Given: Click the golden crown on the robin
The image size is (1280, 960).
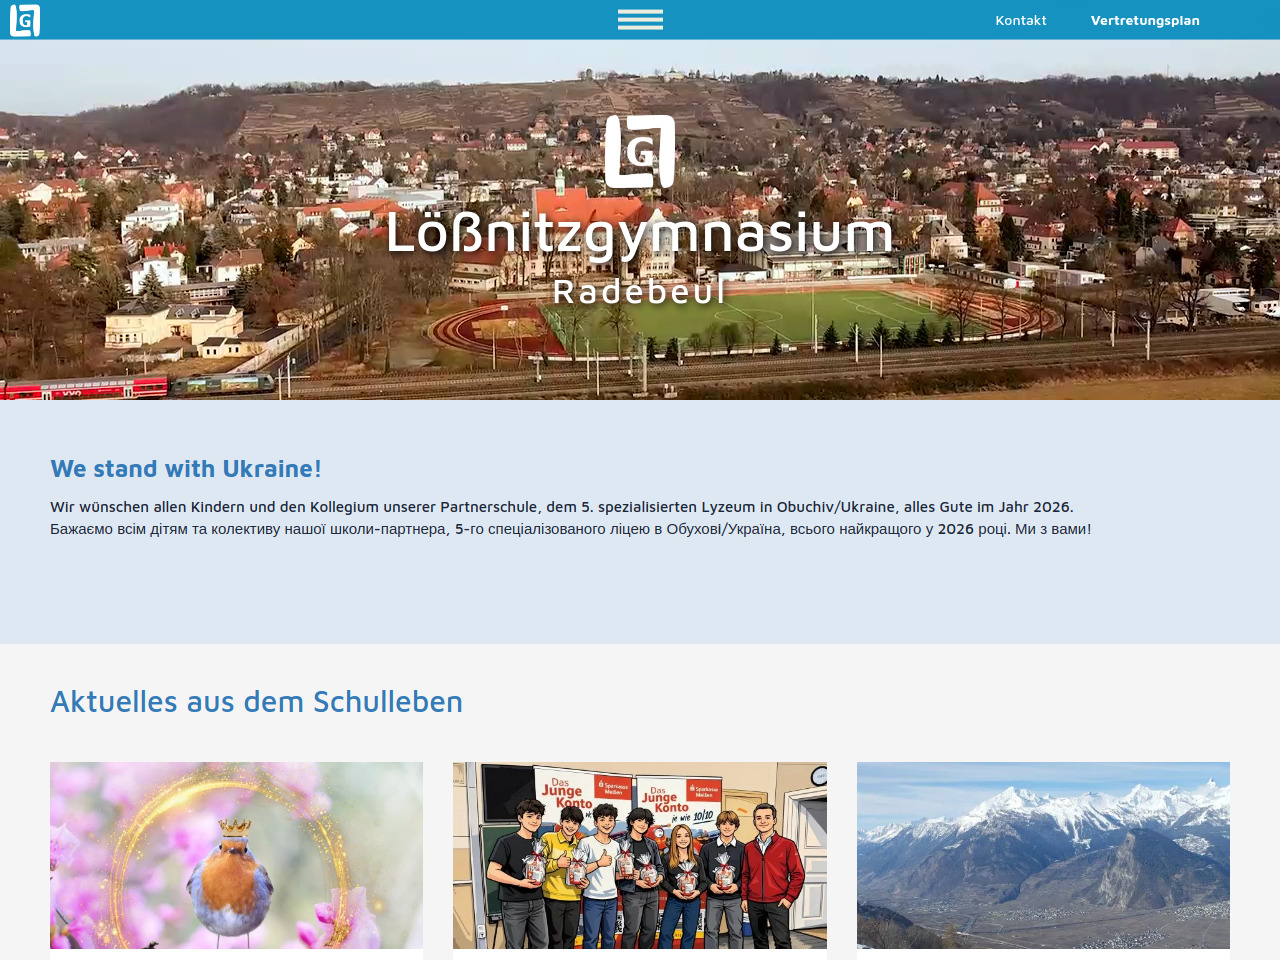Looking at the screenshot, I should tap(234, 828).
